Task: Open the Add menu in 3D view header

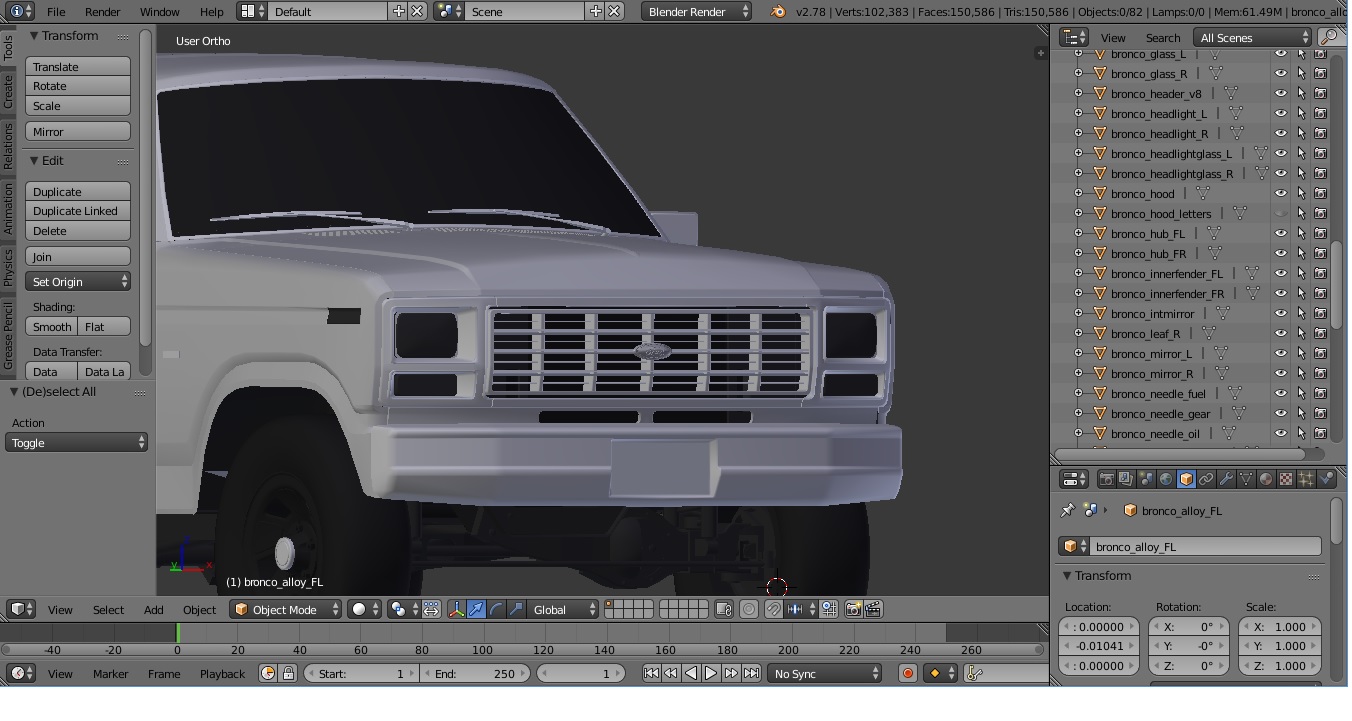Action: 153,609
